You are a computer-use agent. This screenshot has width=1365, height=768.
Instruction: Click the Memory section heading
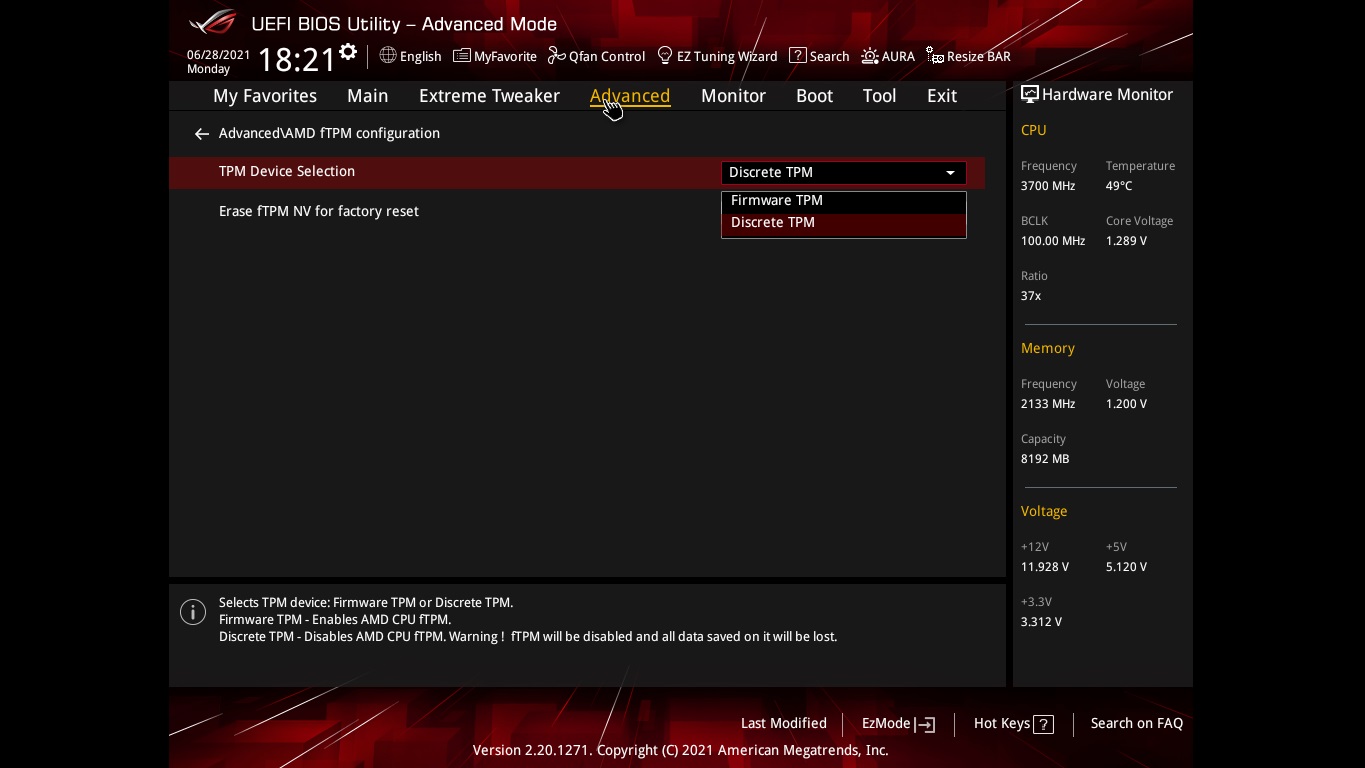(x=1047, y=348)
